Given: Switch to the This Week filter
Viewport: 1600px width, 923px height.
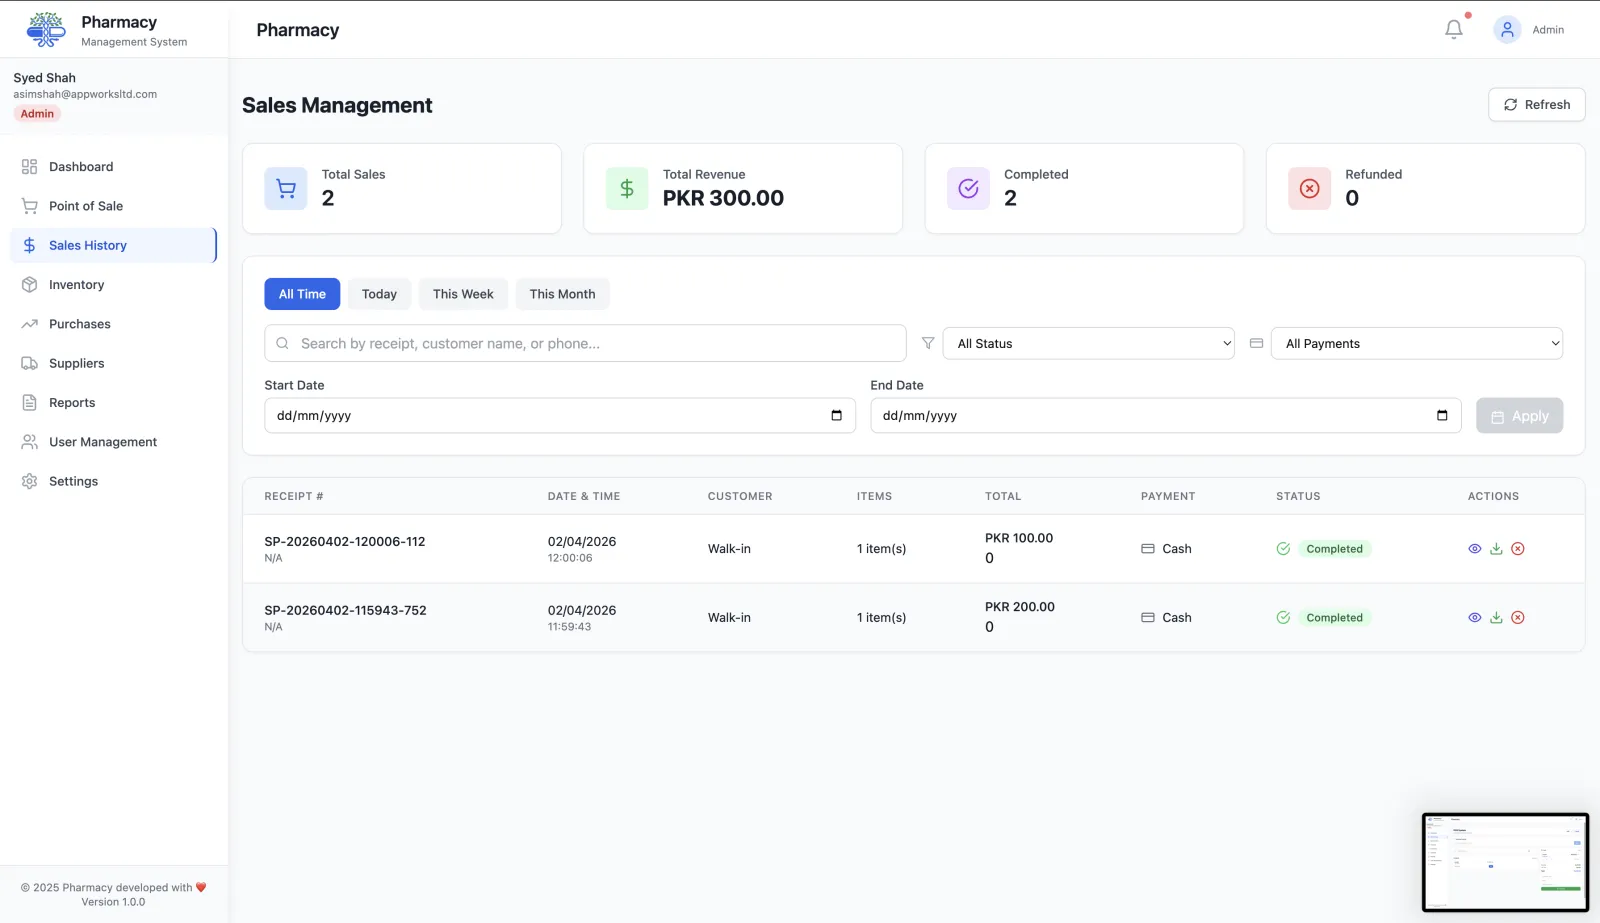Looking at the screenshot, I should click(463, 294).
